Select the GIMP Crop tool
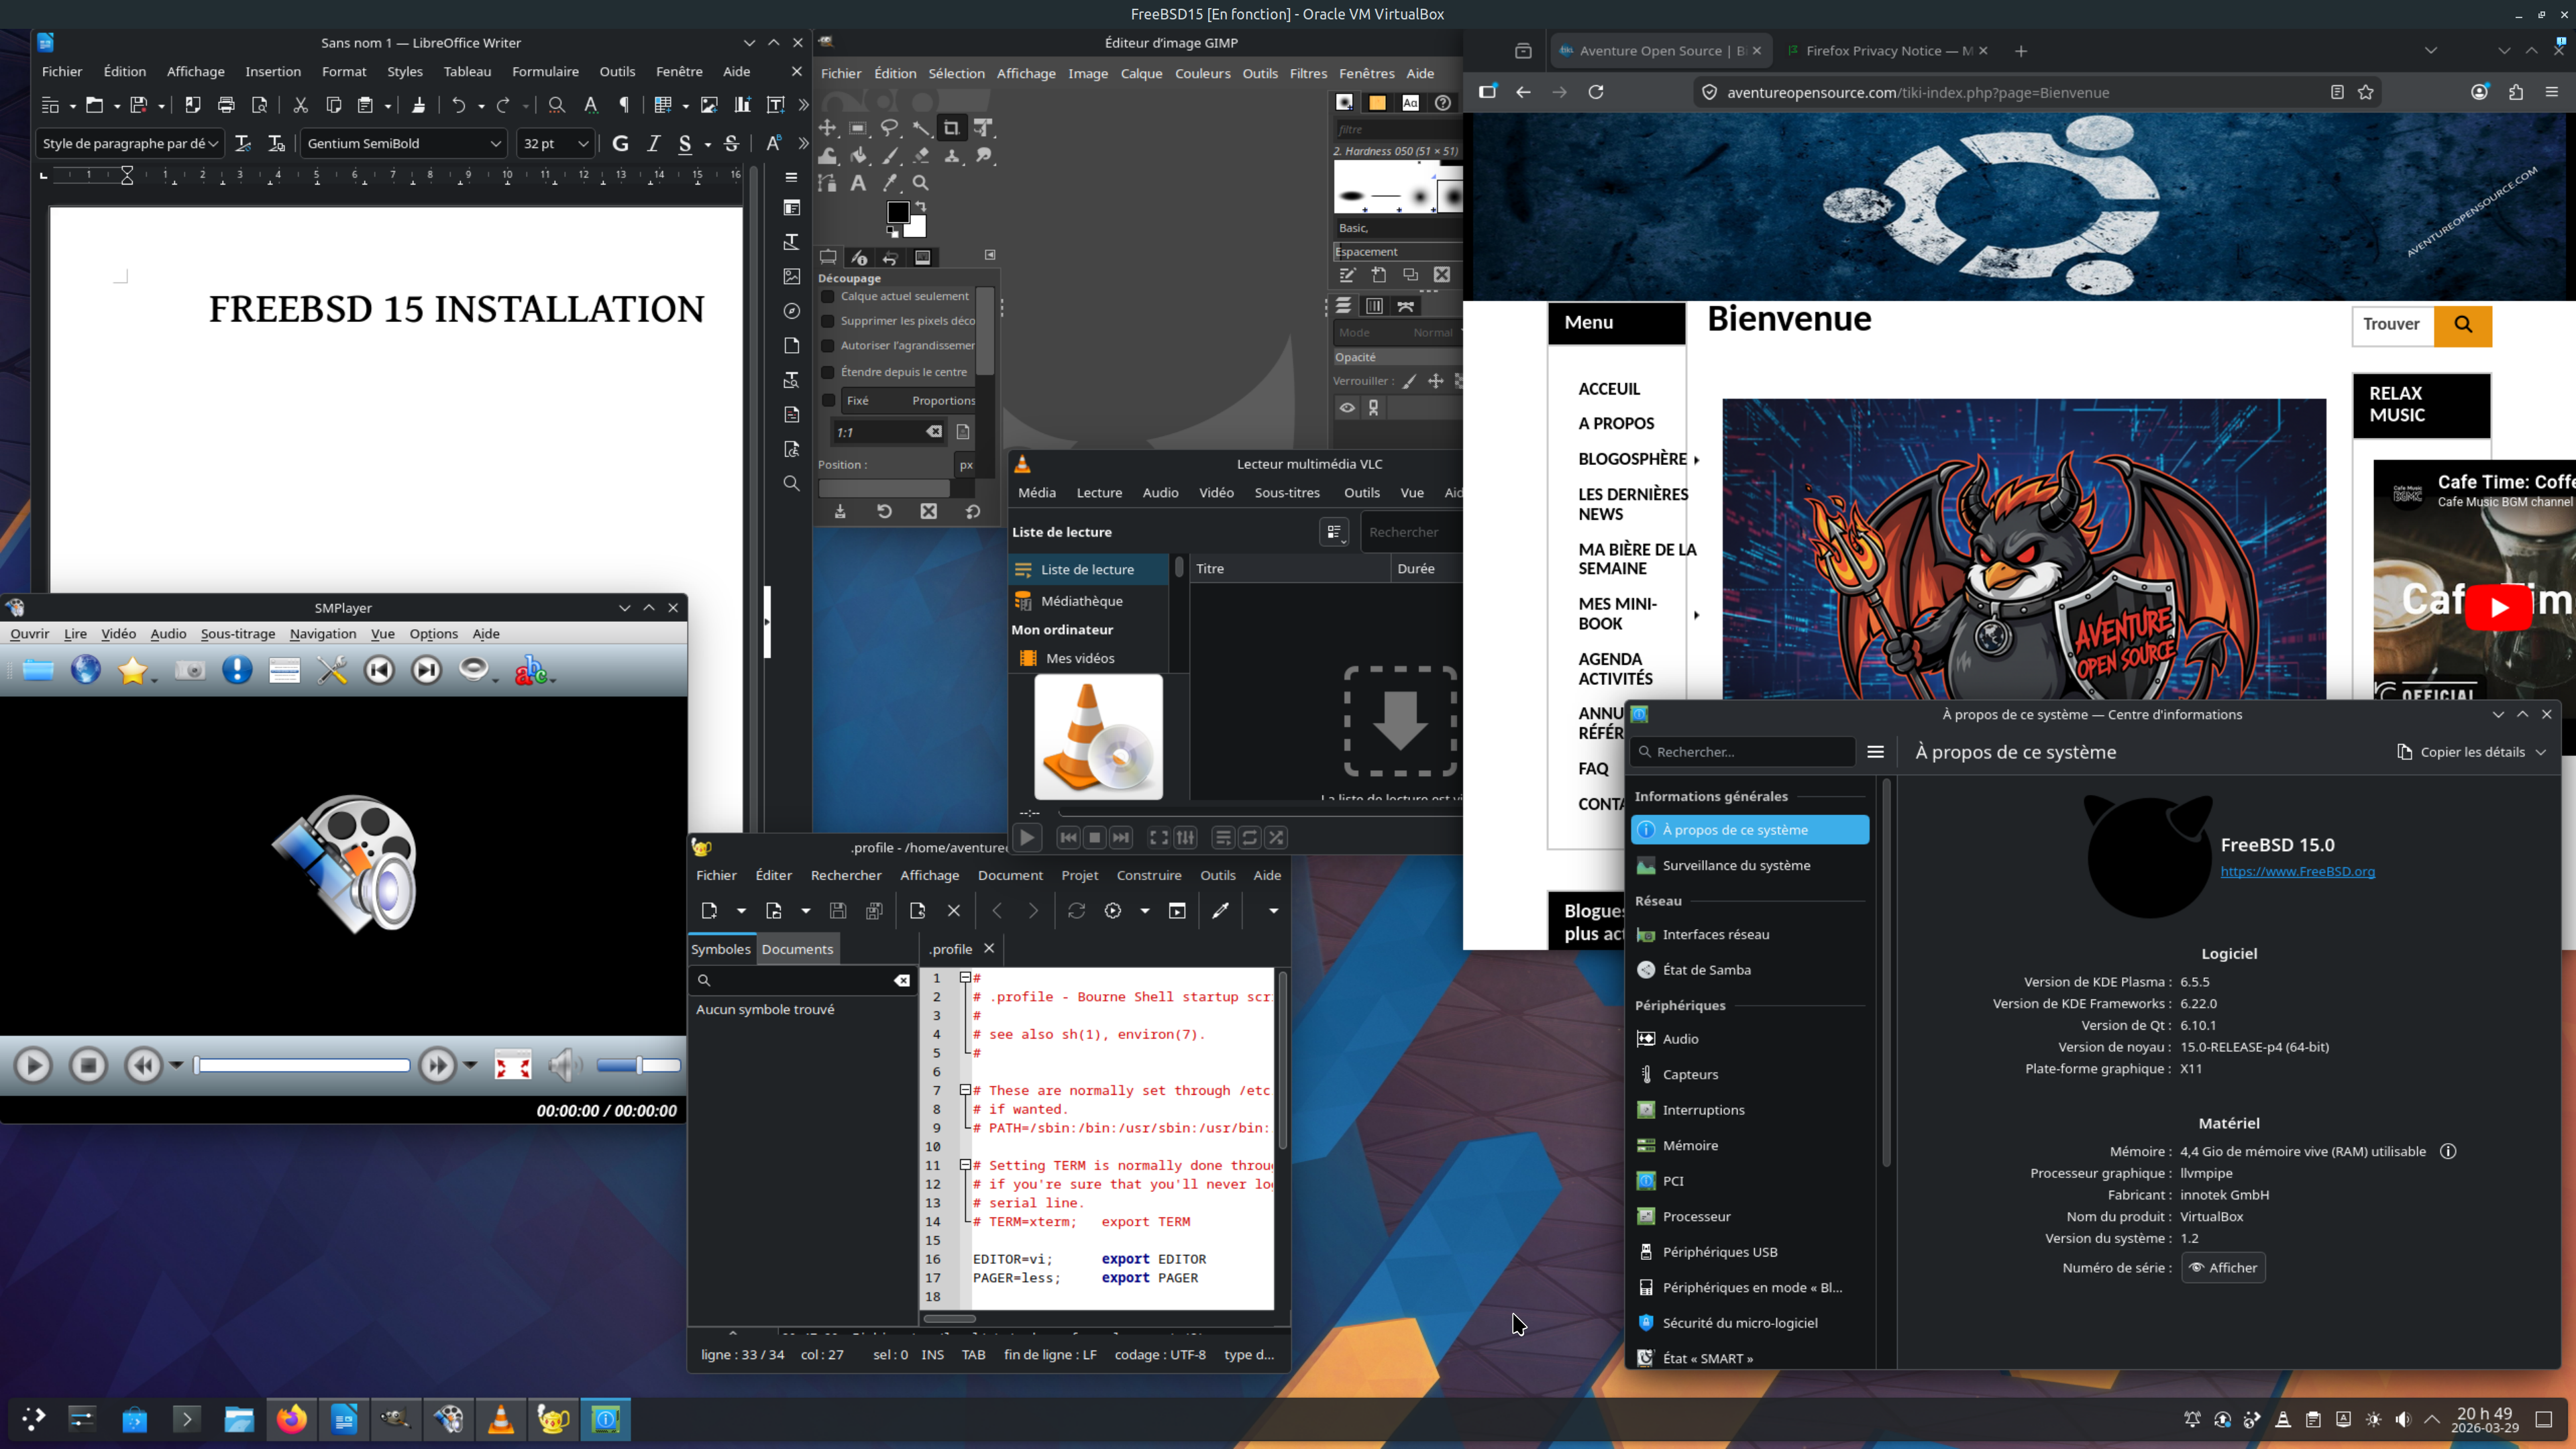 (x=951, y=127)
